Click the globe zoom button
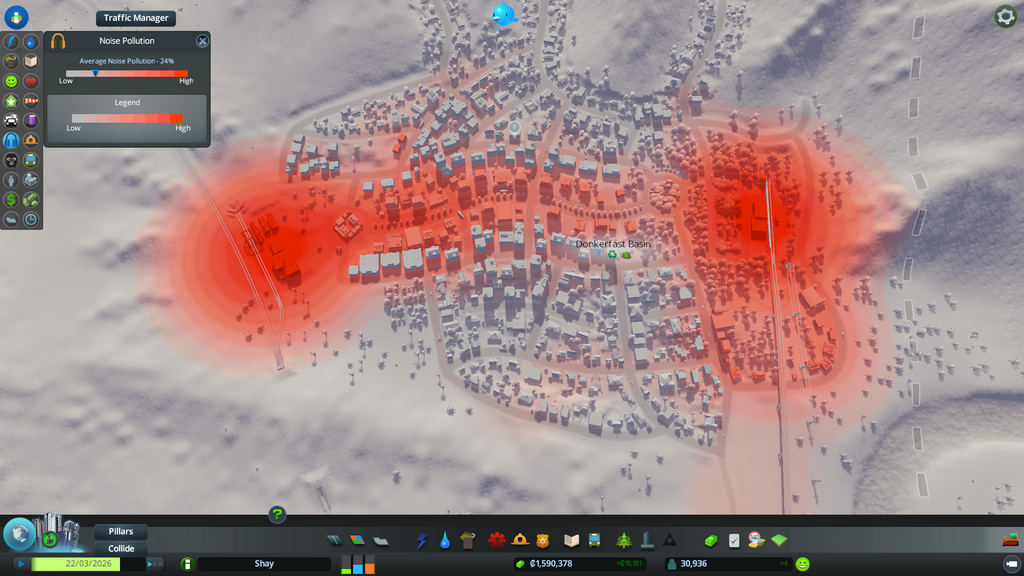The height and width of the screenshot is (576, 1024). pos(19,534)
